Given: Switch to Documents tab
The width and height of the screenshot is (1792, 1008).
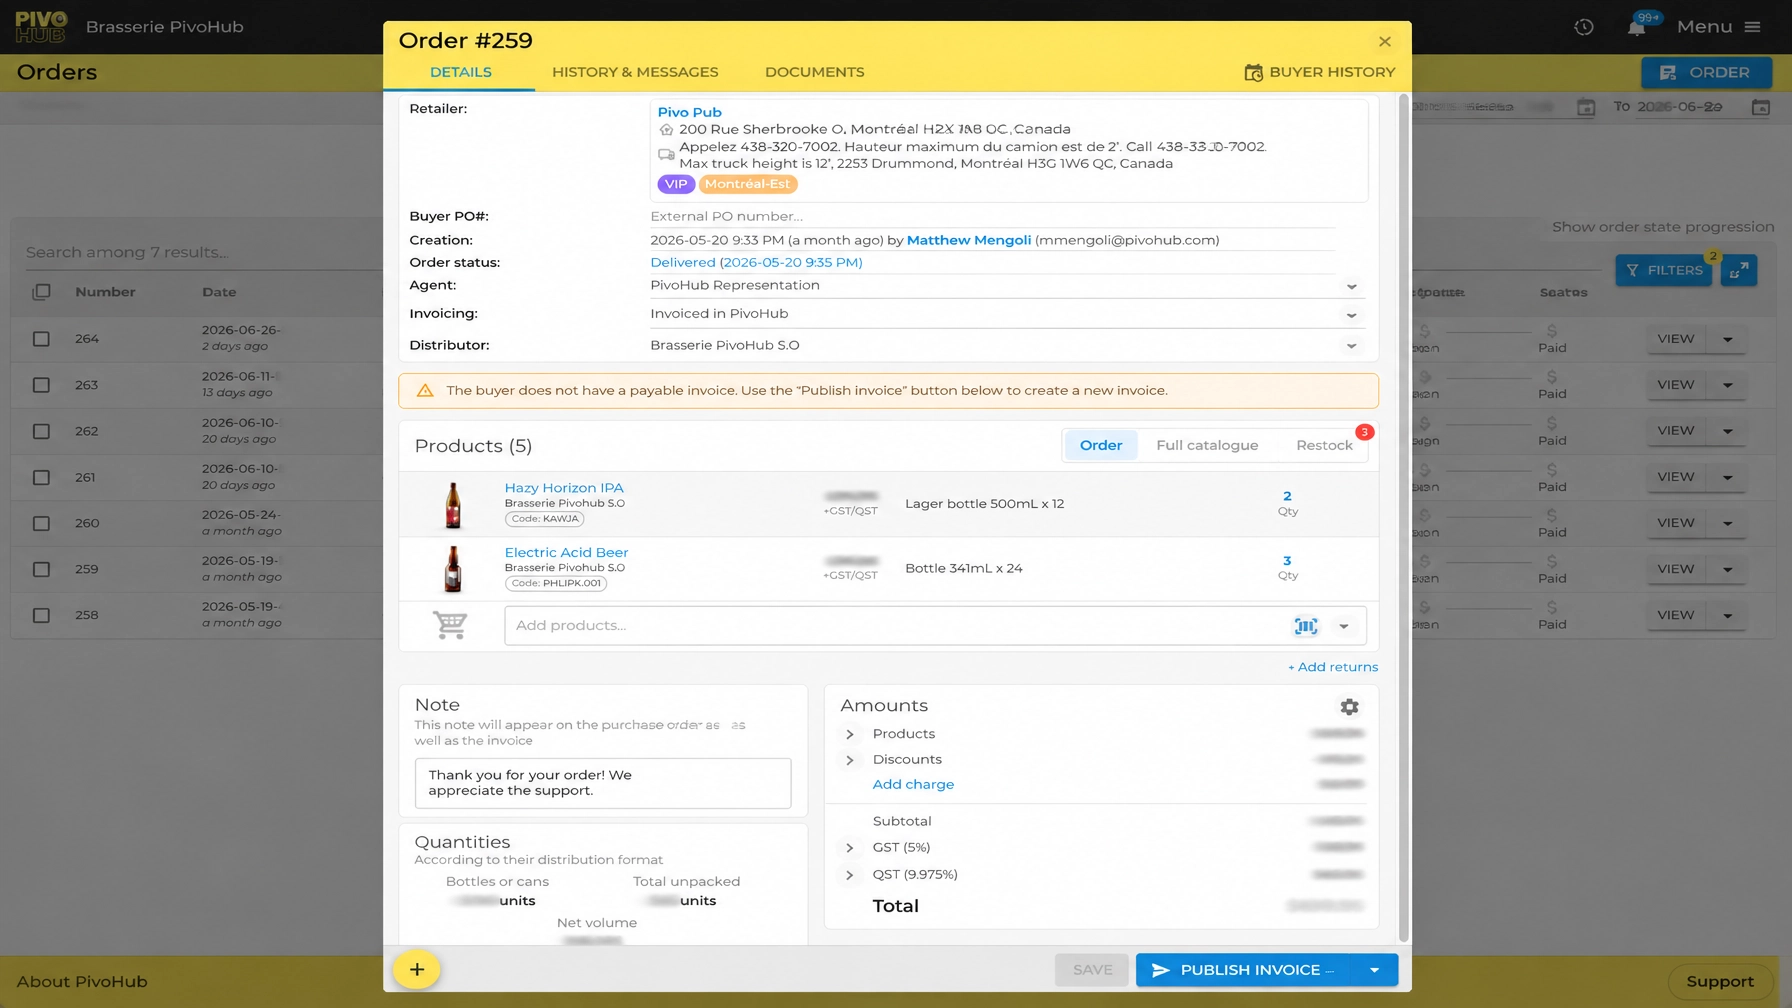Looking at the screenshot, I should click(815, 72).
